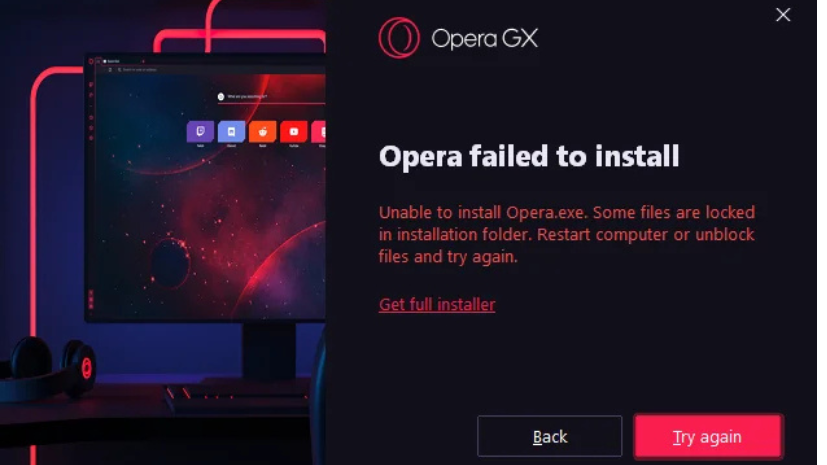Click the Opera GX circular logo icon
This screenshot has height=465, width=827.
pyautogui.click(x=399, y=37)
